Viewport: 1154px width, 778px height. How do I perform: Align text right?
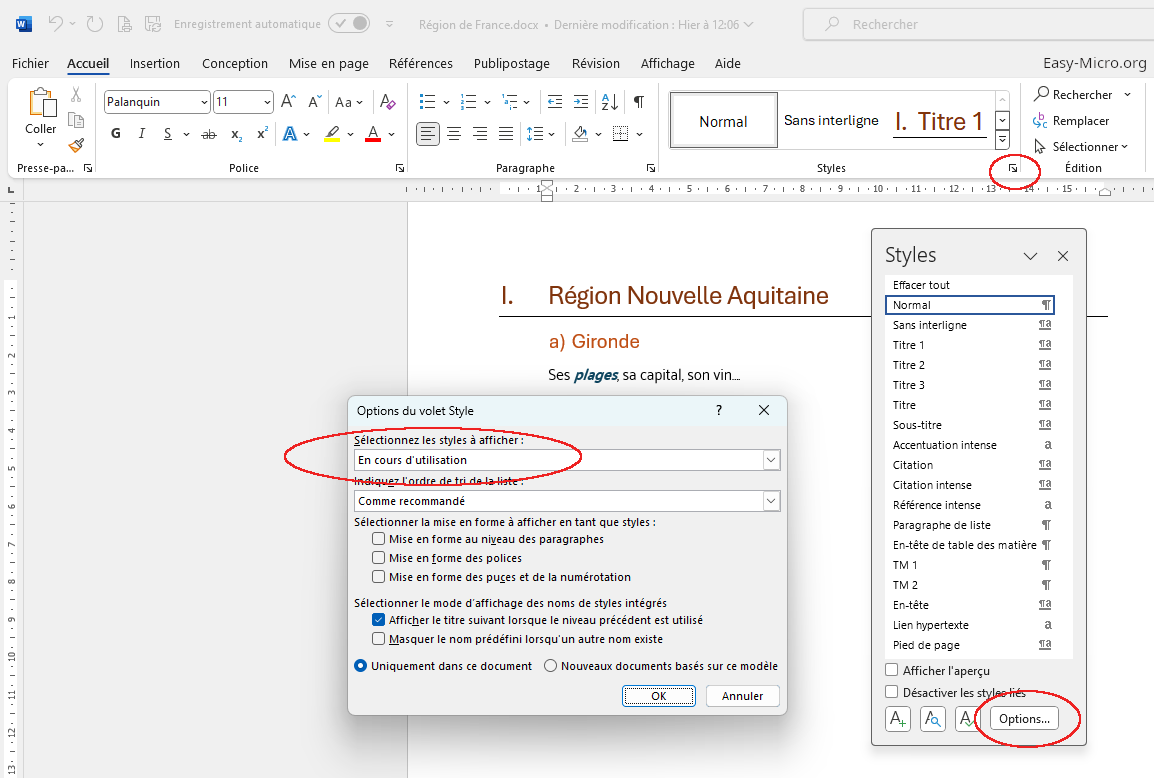coord(480,134)
